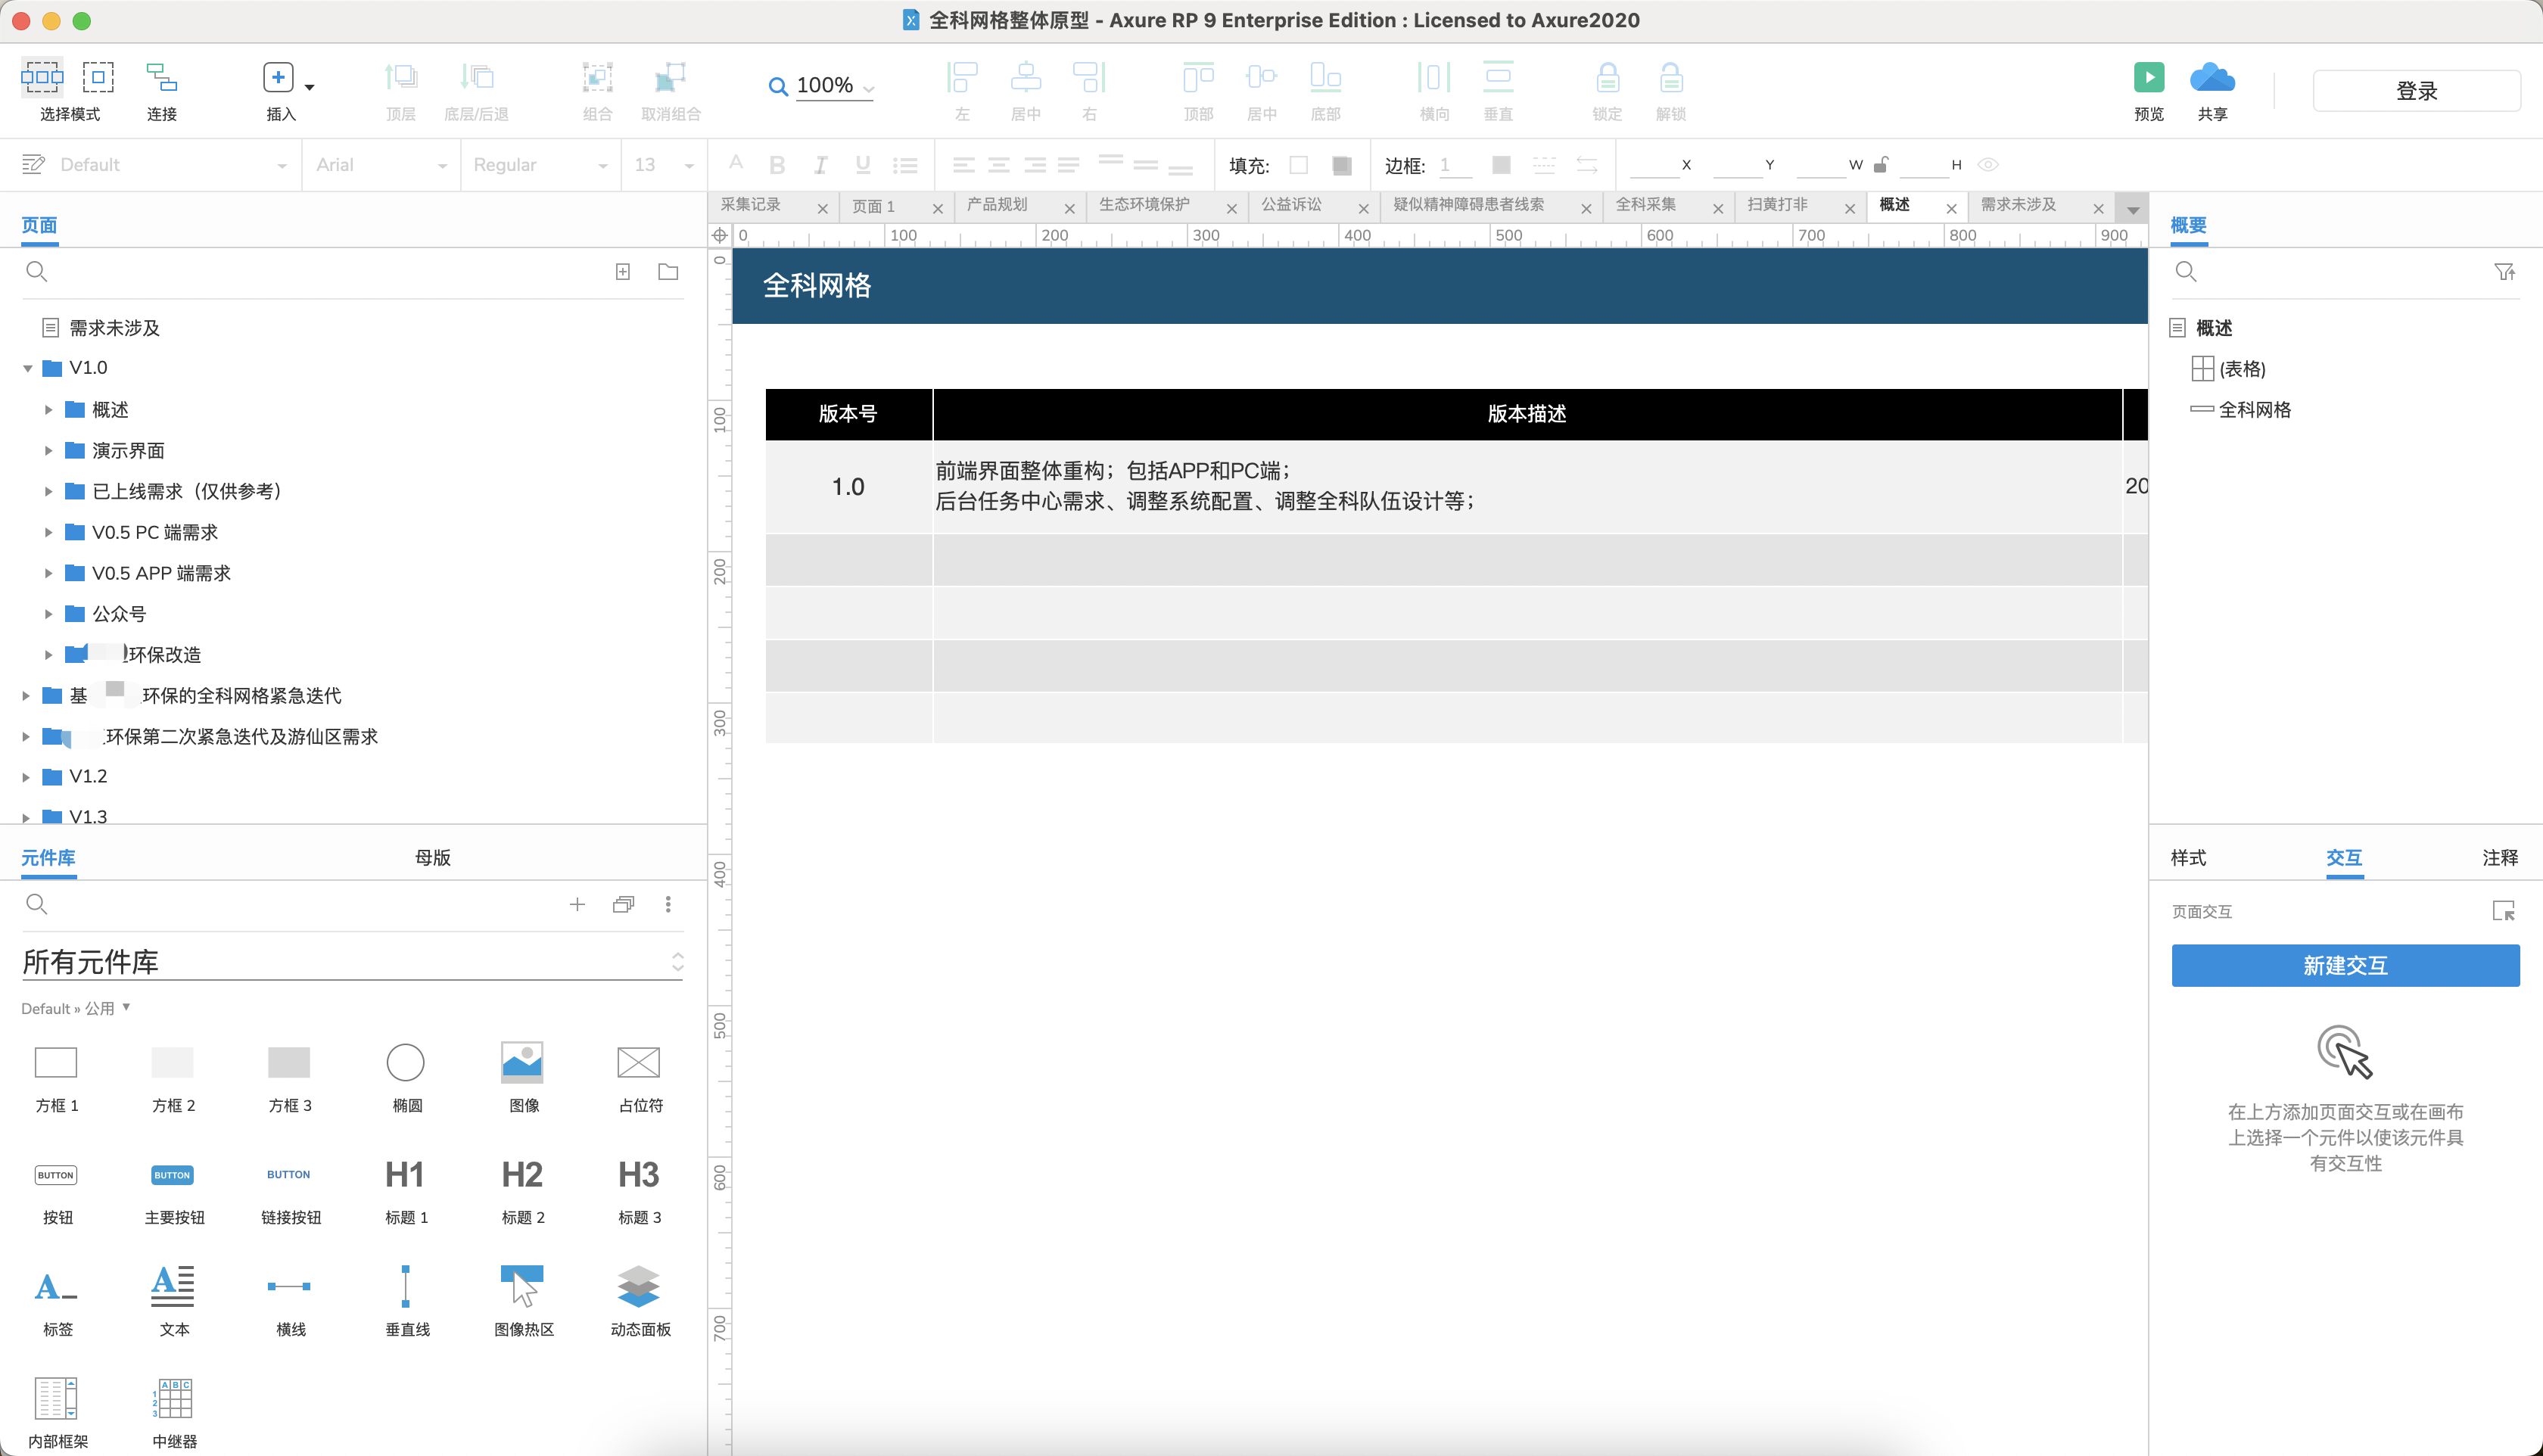Toggle underline text formatting
Screen dimensions: 2543x1456
pos(863,165)
